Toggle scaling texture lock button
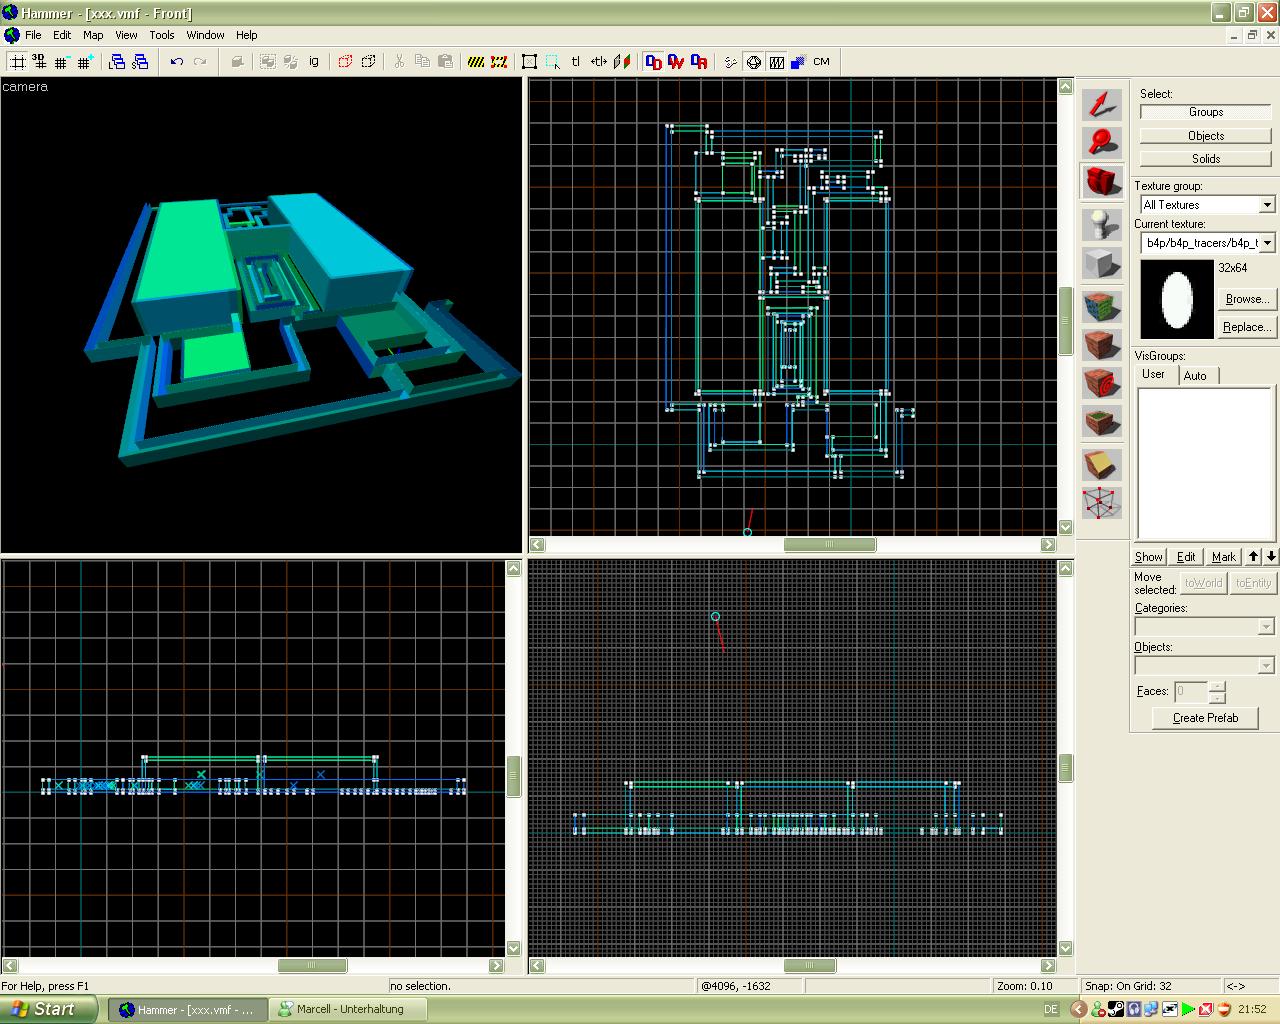The height and width of the screenshot is (1024, 1280). [598, 62]
